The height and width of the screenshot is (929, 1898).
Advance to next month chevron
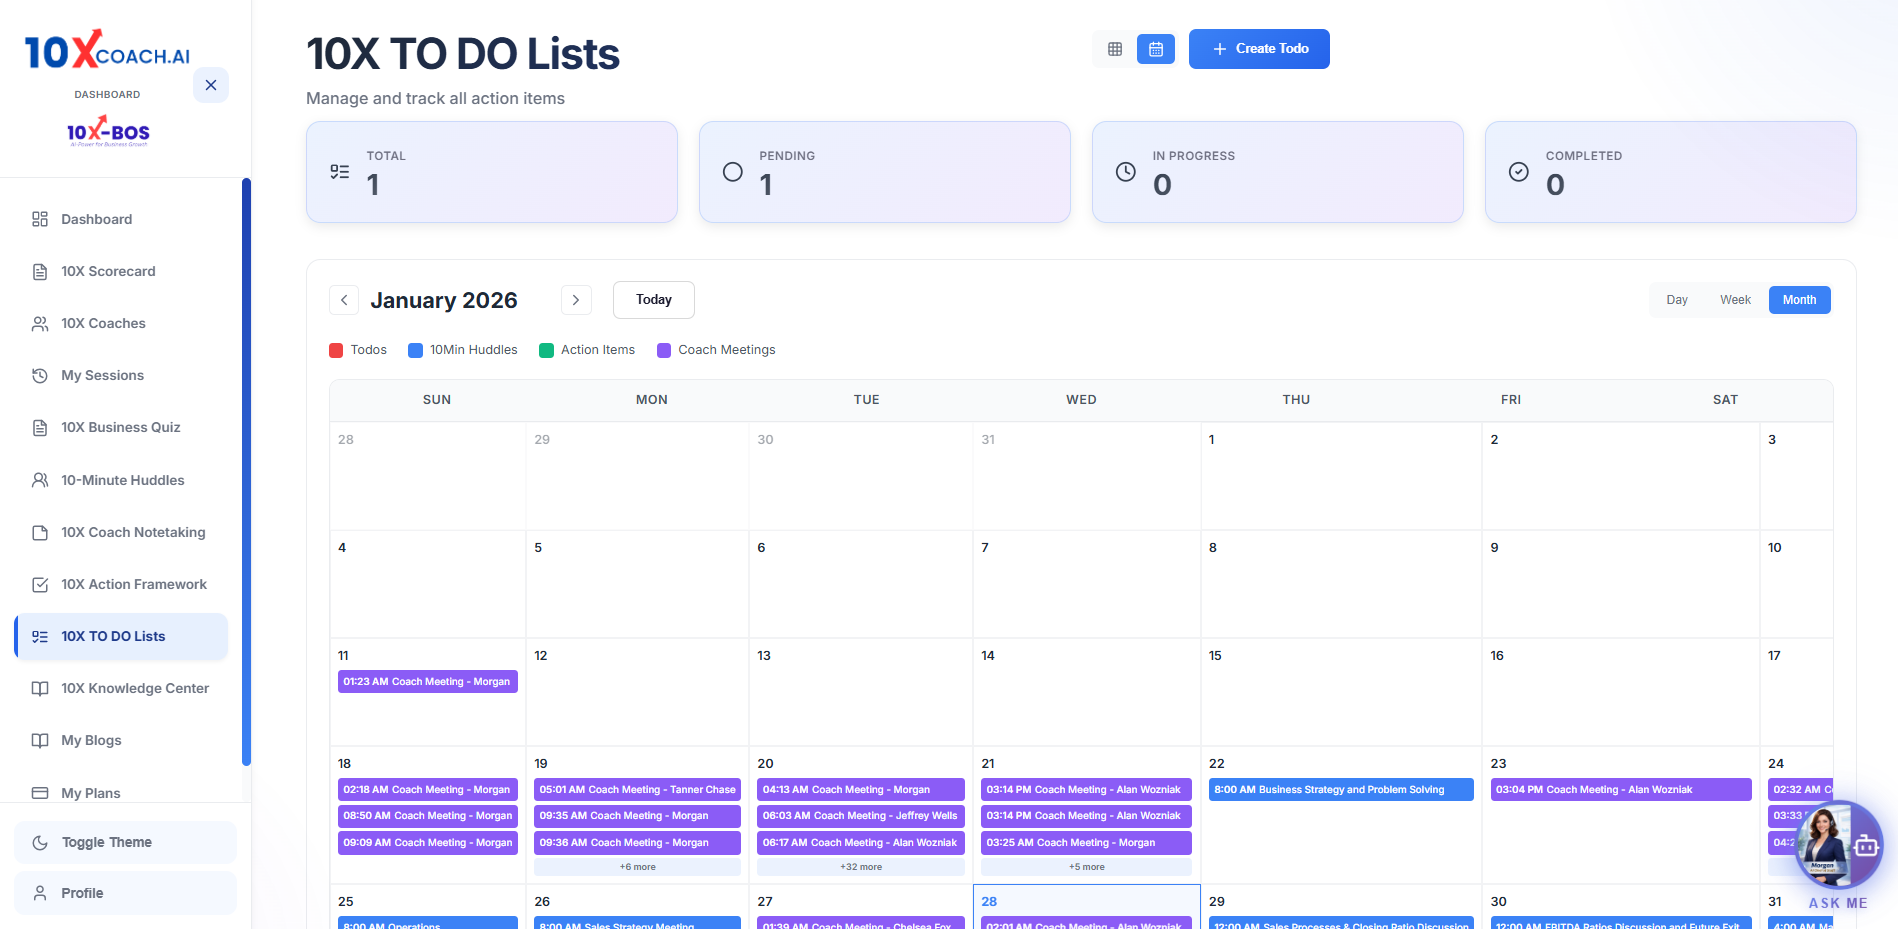(x=576, y=300)
